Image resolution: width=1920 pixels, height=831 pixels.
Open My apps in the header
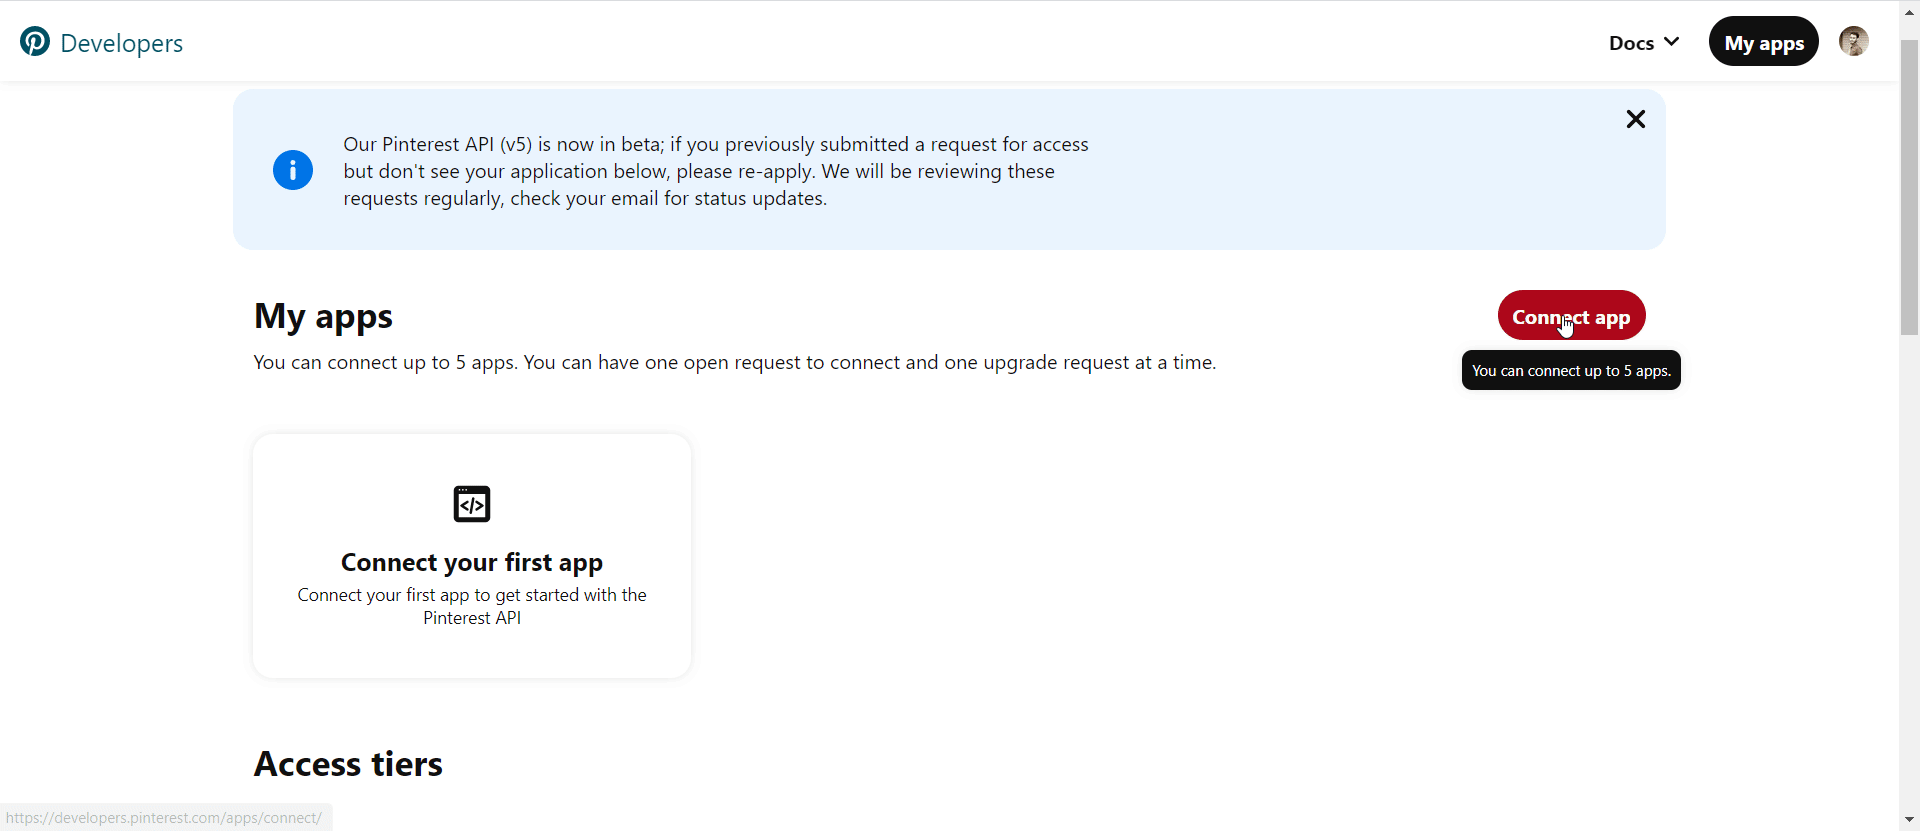(1763, 42)
